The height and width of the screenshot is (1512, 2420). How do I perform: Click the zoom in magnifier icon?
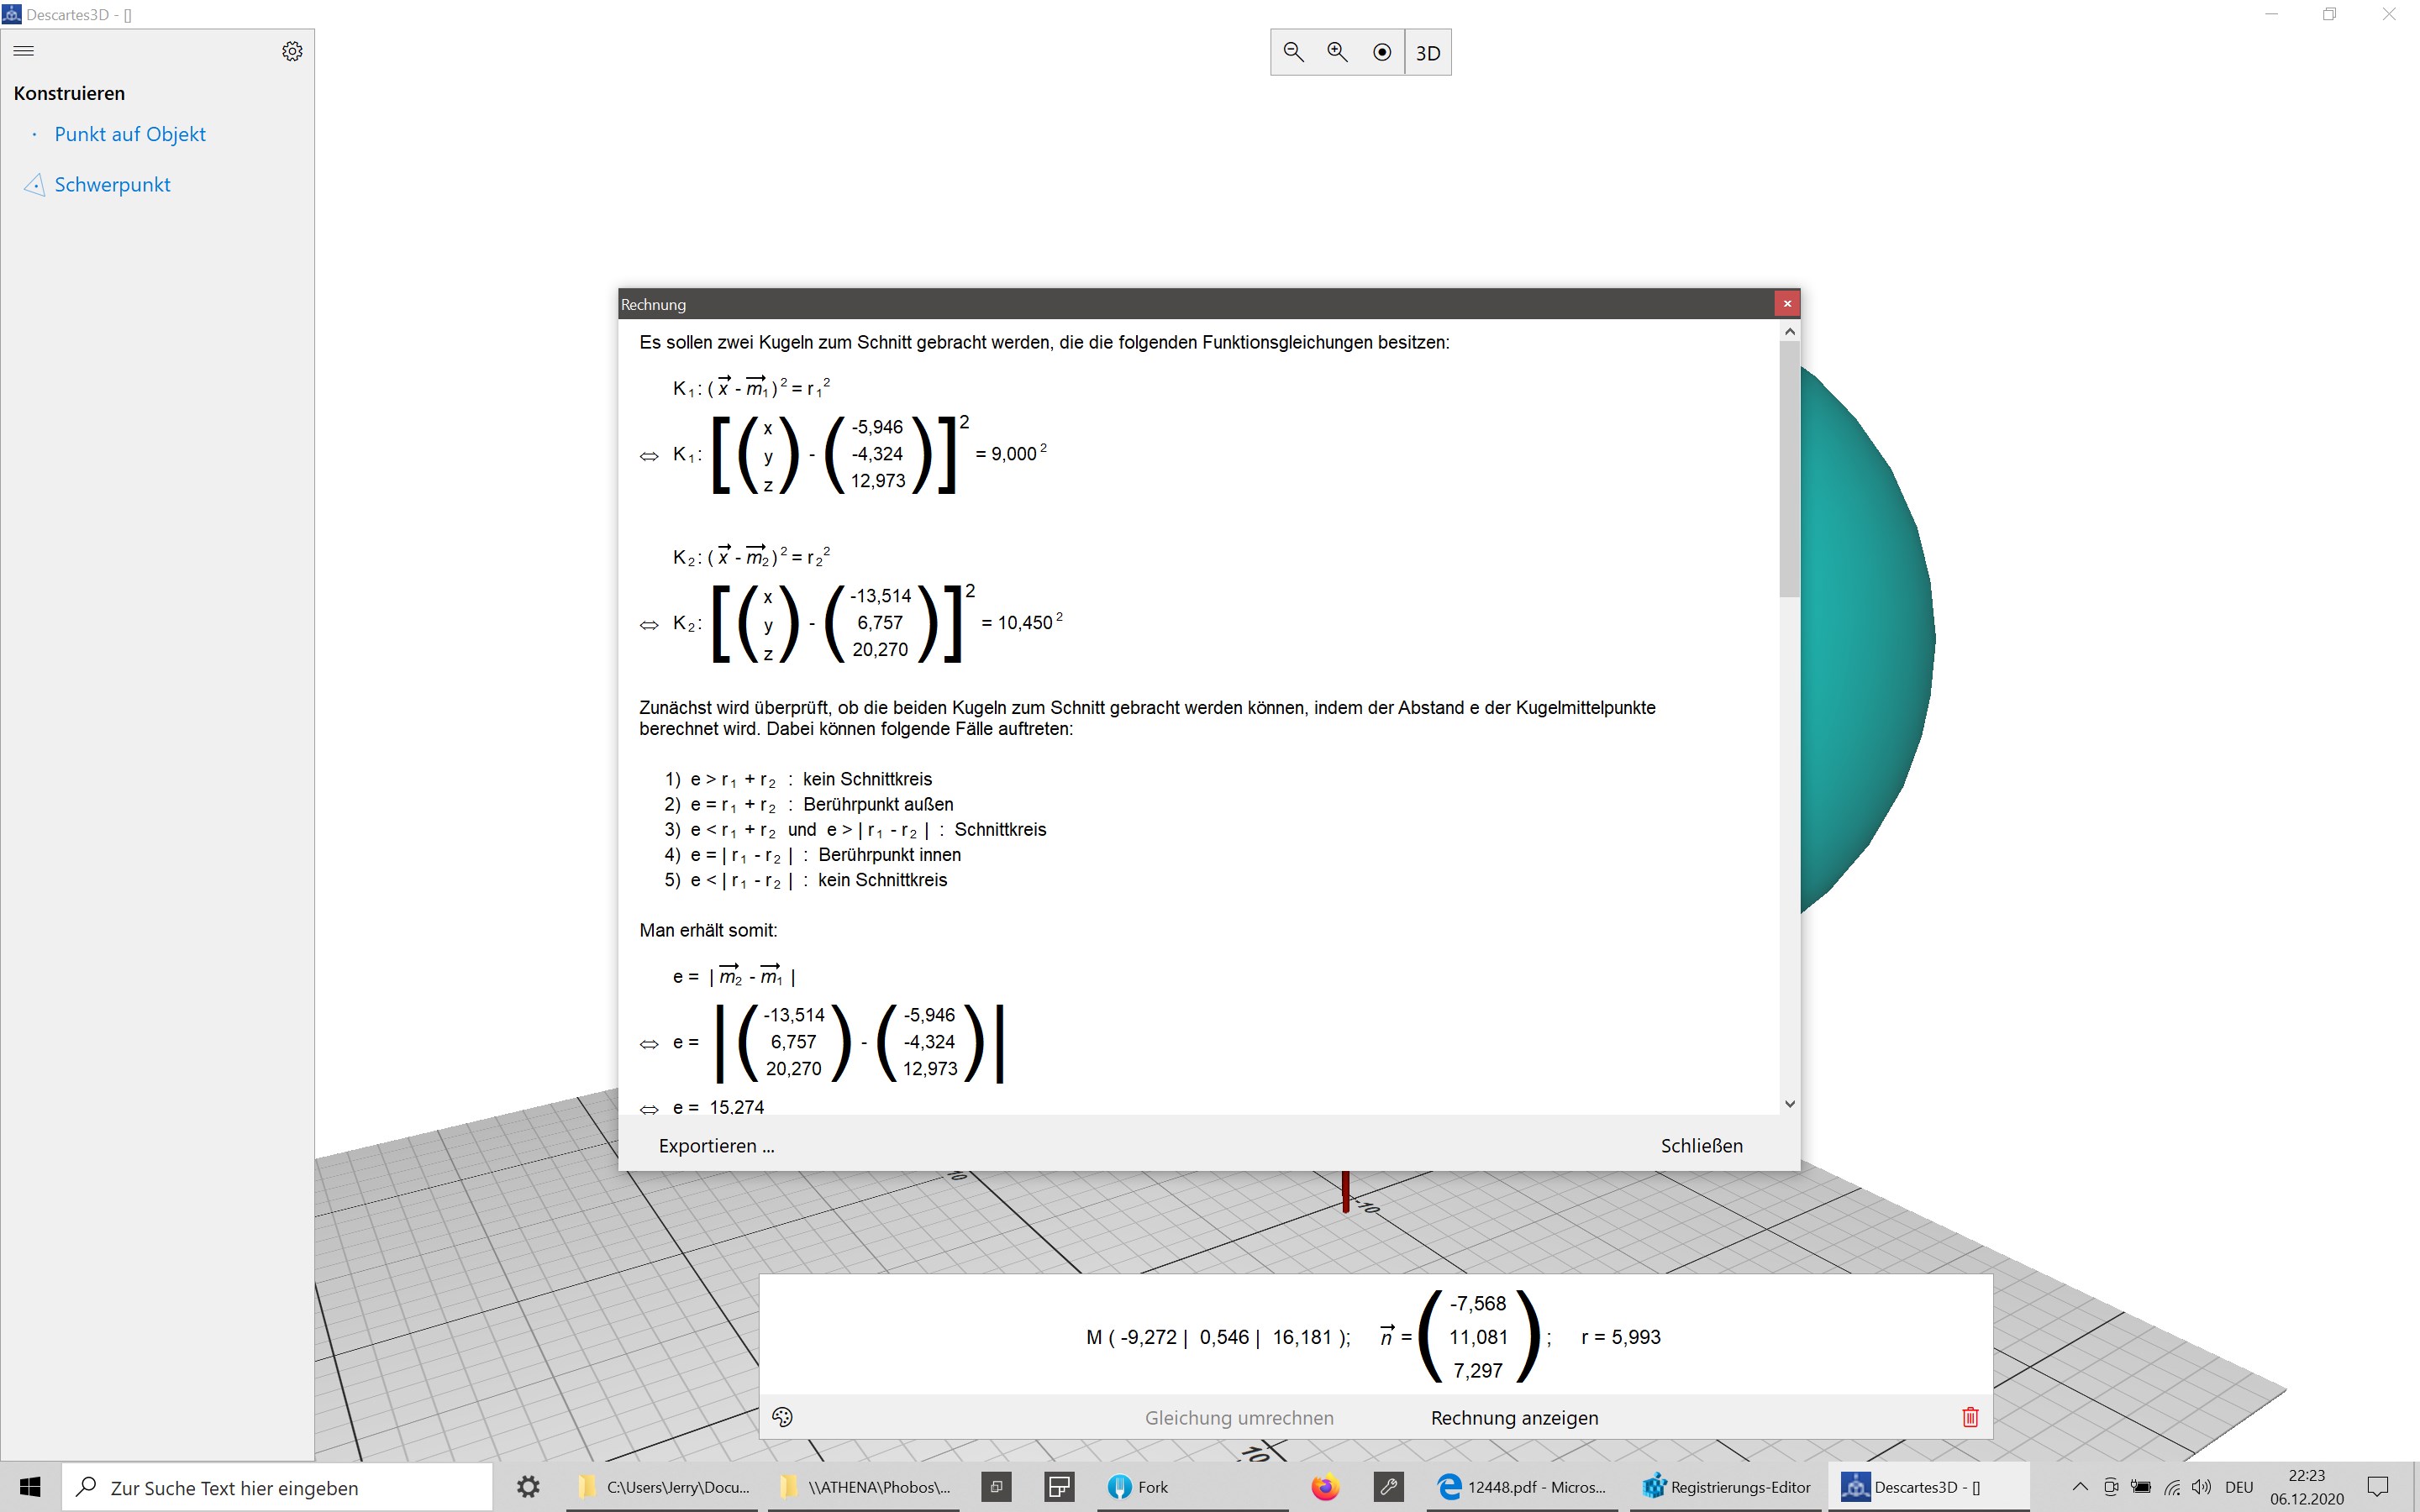pos(1337,52)
